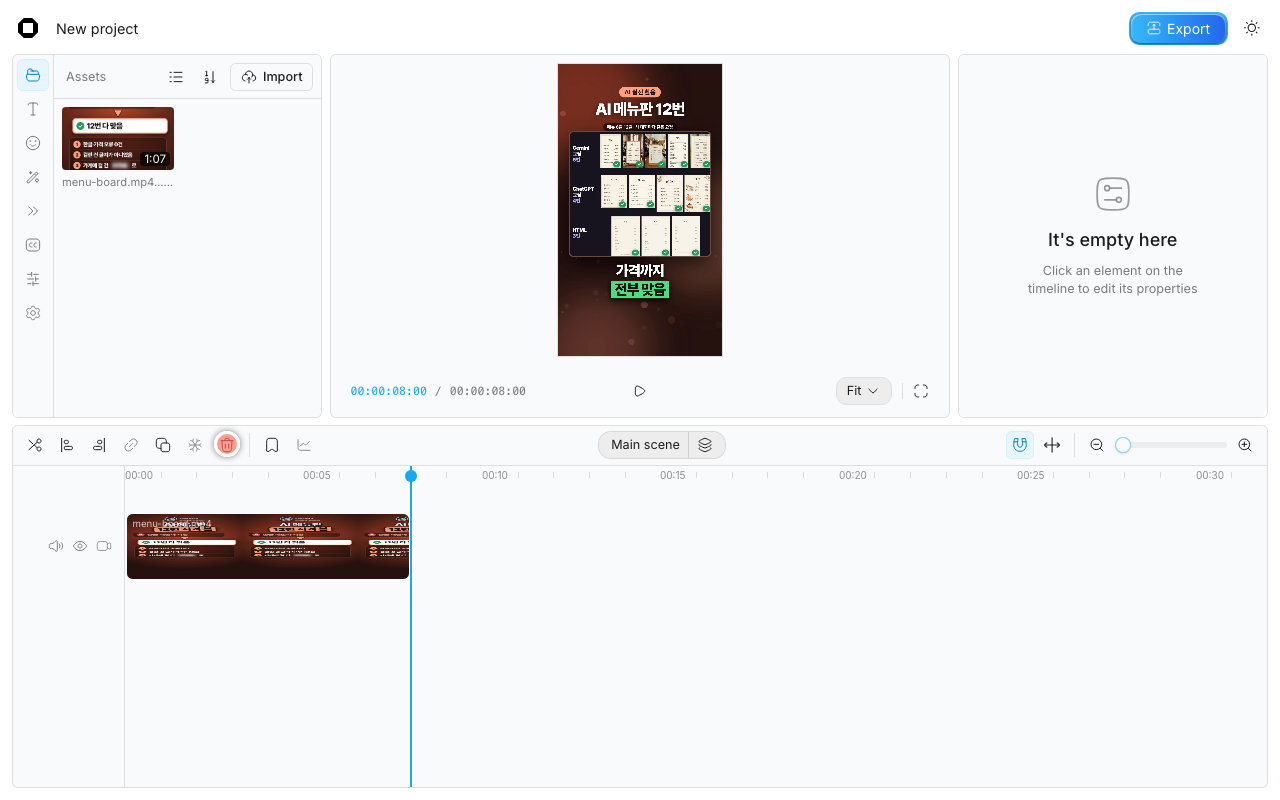Open the asset sort options

(210, 77)
